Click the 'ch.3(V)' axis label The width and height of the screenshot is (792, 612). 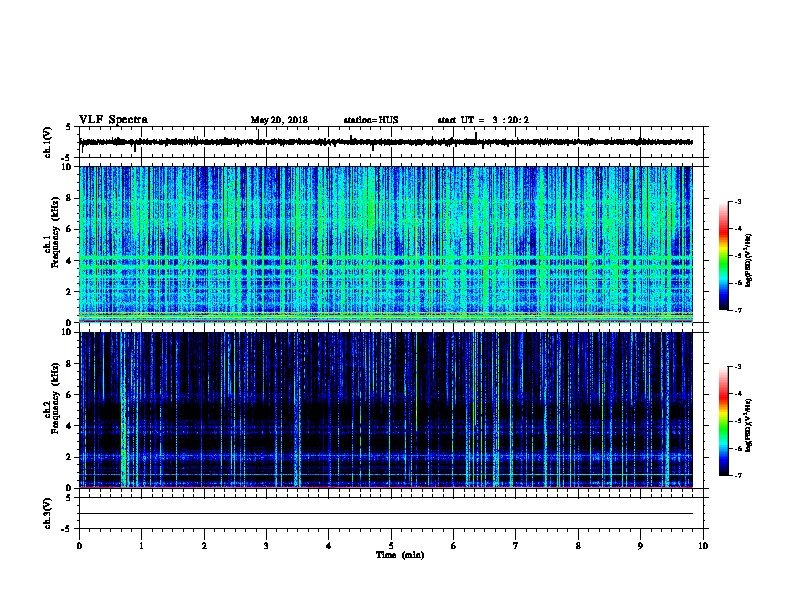coord(47,513)
